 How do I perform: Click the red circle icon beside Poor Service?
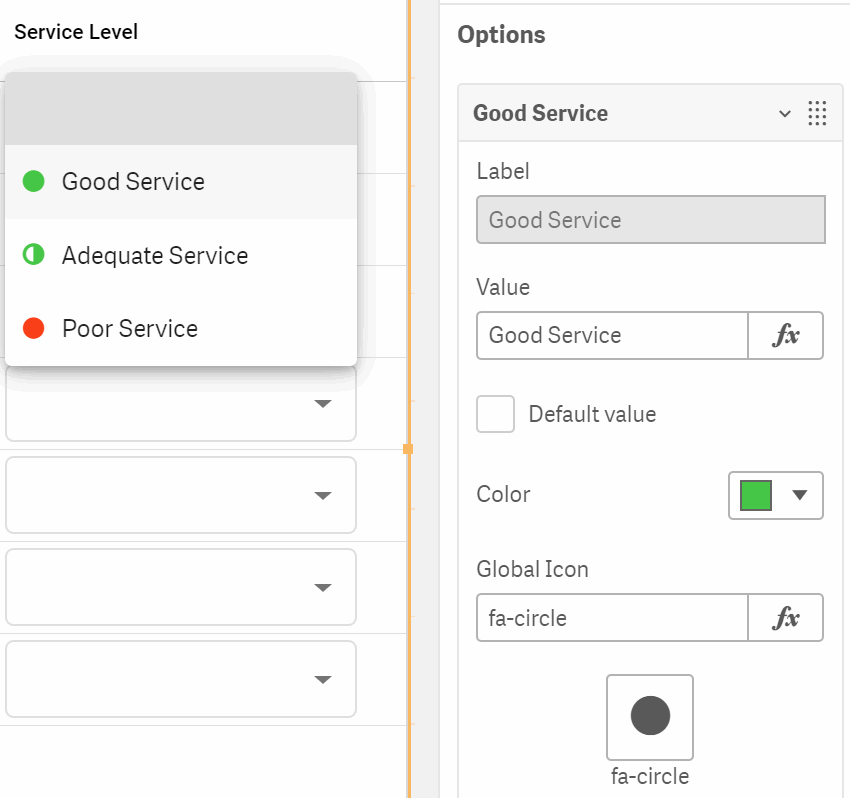34,328
